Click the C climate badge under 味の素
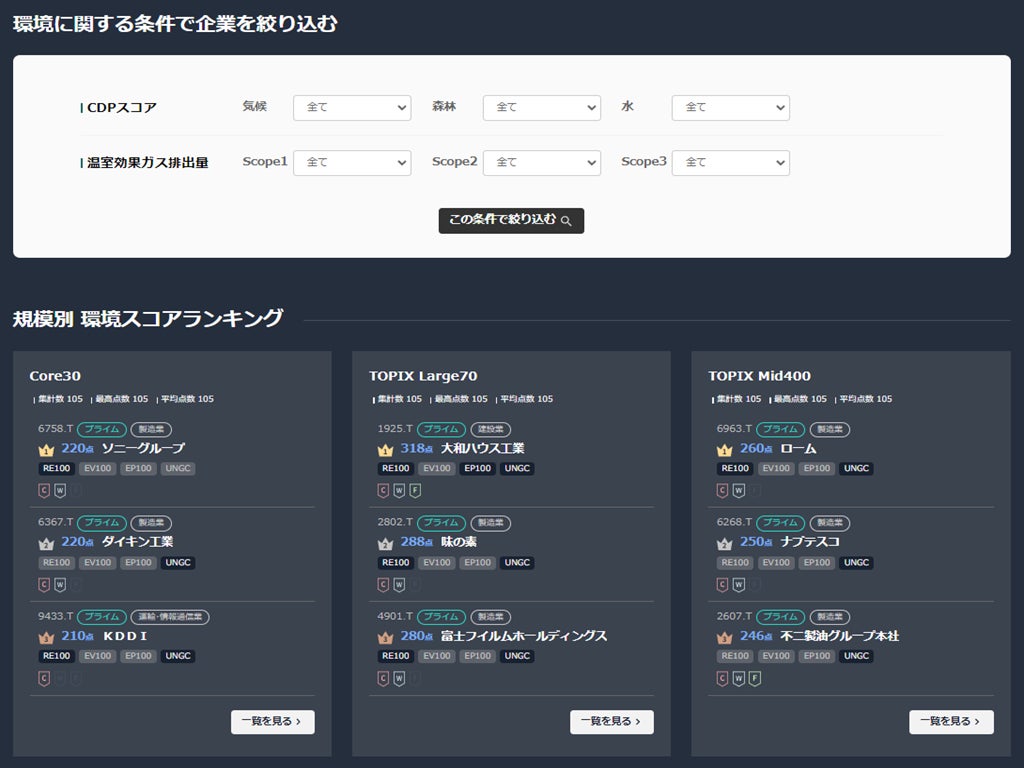This screenshot has width=1024, height=768. point(383,584)
